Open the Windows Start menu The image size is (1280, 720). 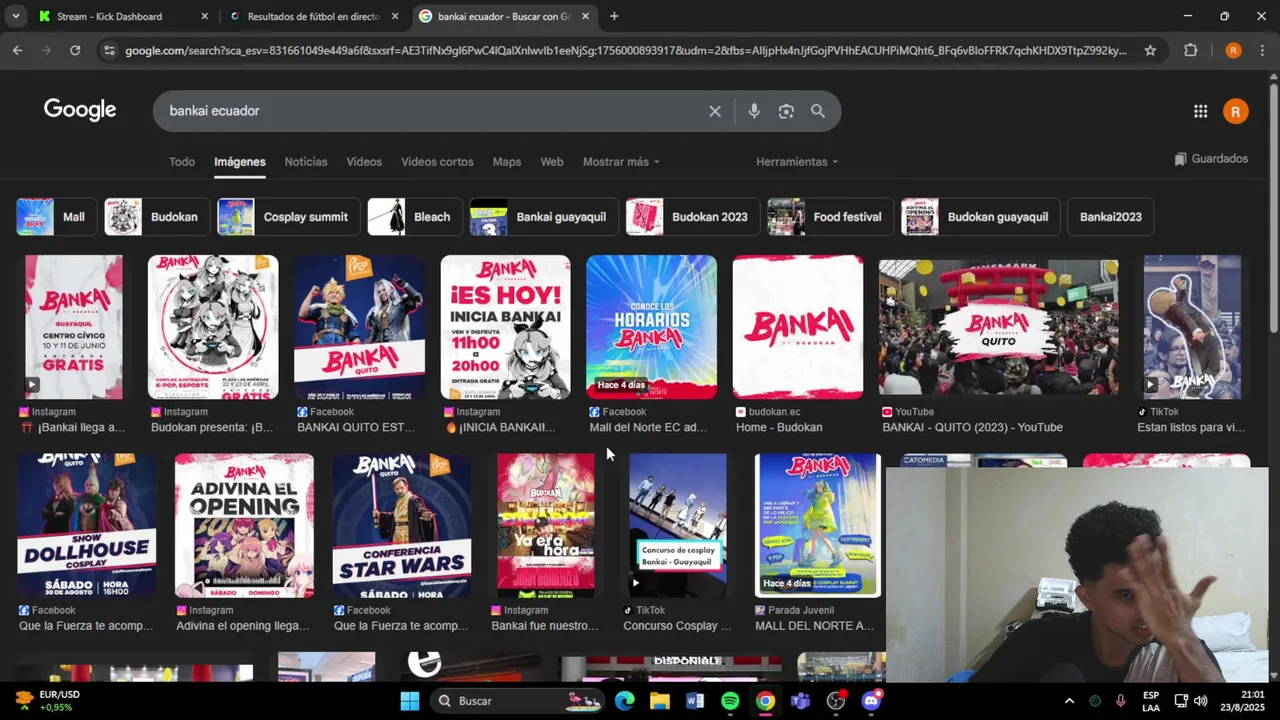[410, 701]
